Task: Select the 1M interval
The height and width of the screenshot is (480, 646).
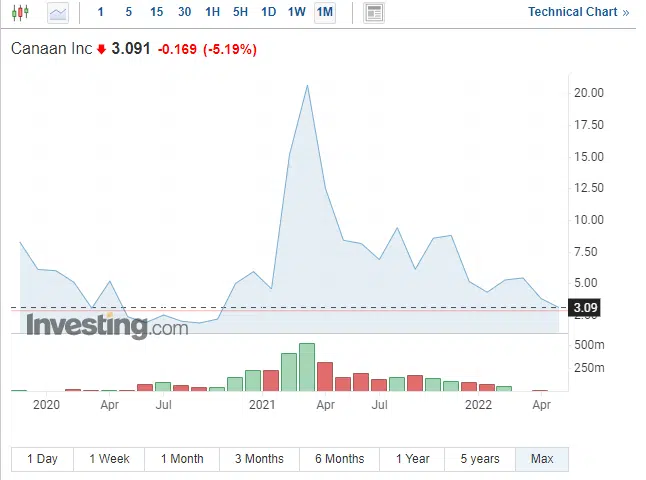Action: pos(325,12)
